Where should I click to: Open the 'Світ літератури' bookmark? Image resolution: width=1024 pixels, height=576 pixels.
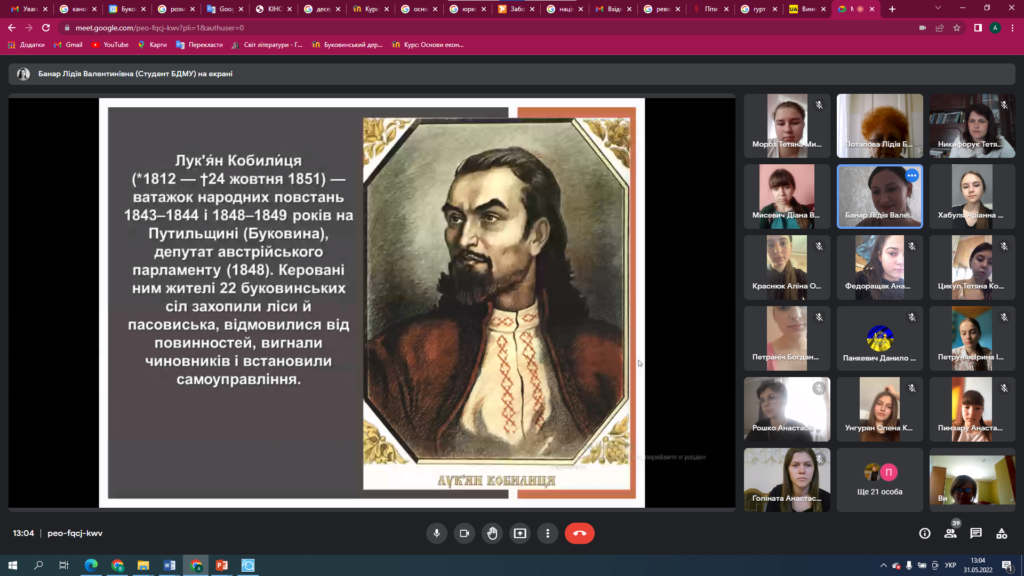pyautogui.click(x=266, y=45)
